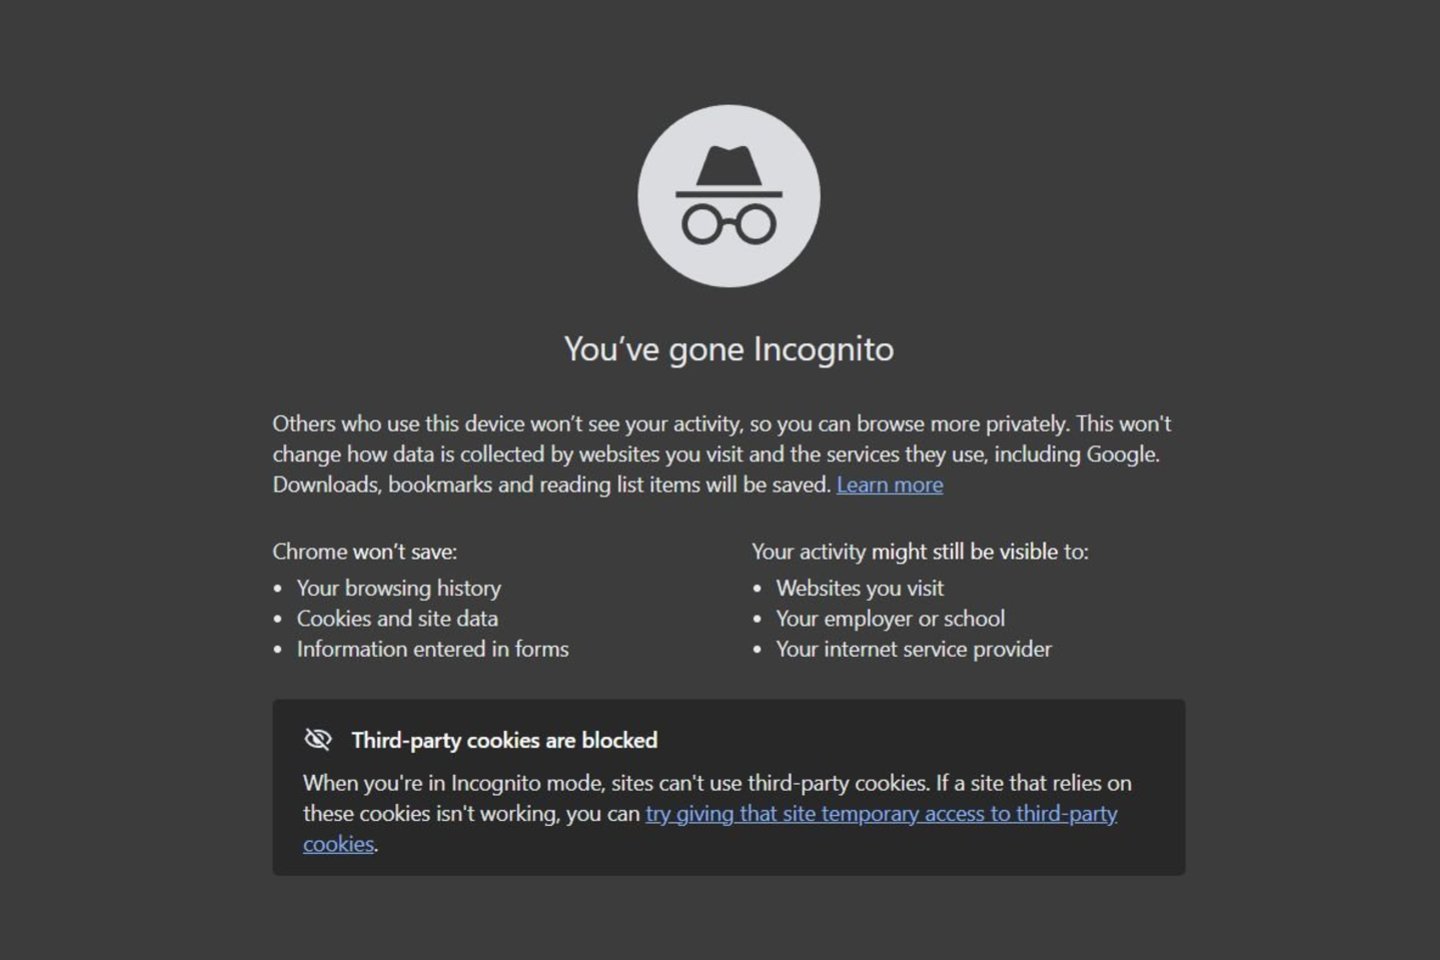Select the "Information entered in forms" bullet item
Screen dimensions: 1440x960
[432, 650]
